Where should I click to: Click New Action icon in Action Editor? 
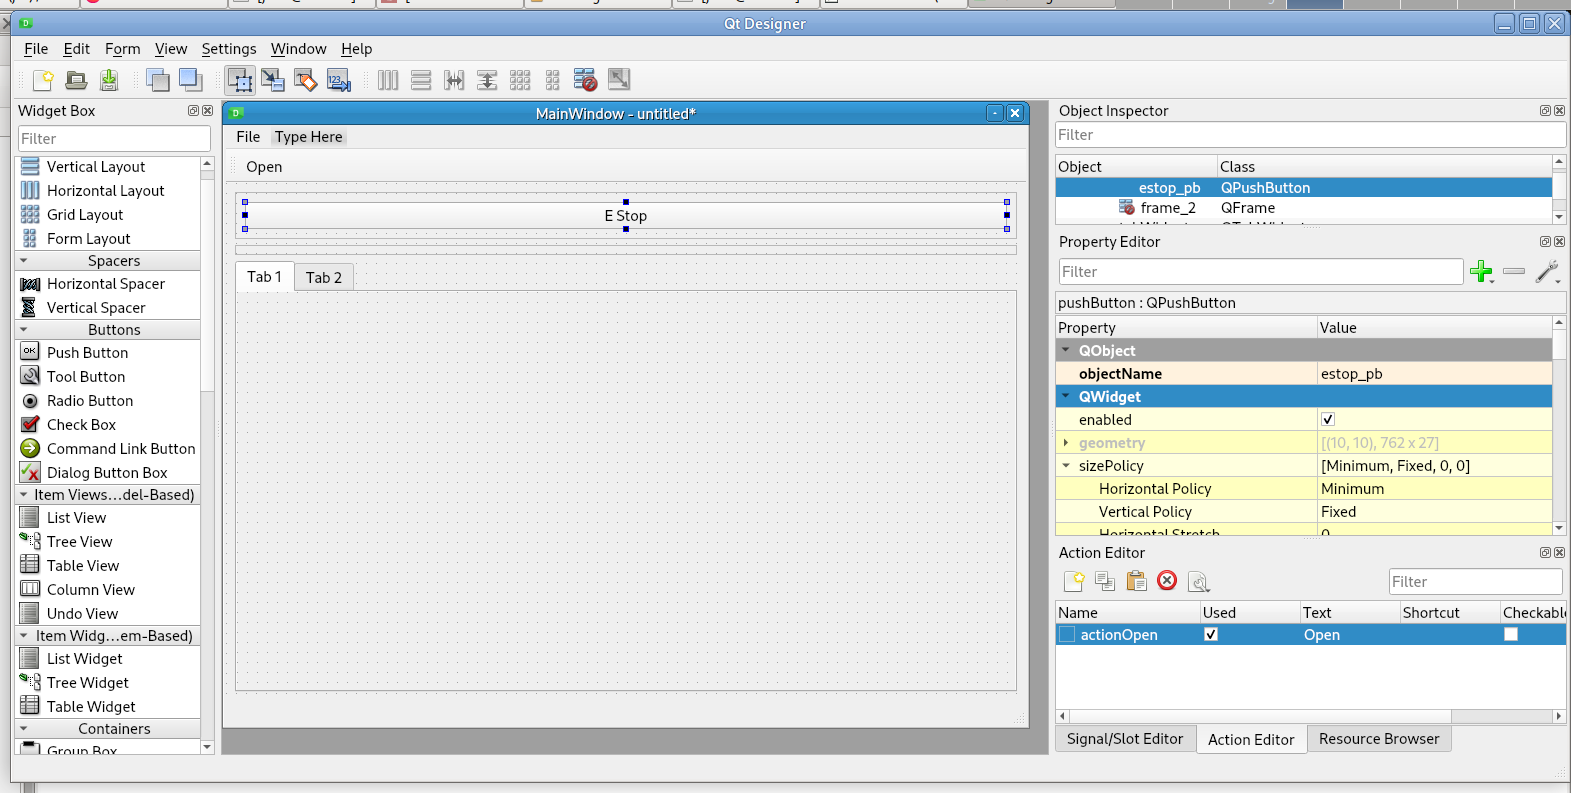tap(1074, 581)
